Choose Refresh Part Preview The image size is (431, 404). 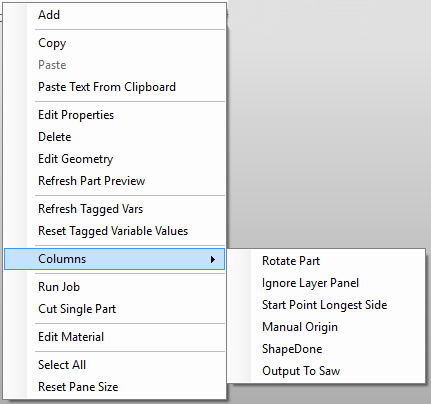tap(114, 181)
